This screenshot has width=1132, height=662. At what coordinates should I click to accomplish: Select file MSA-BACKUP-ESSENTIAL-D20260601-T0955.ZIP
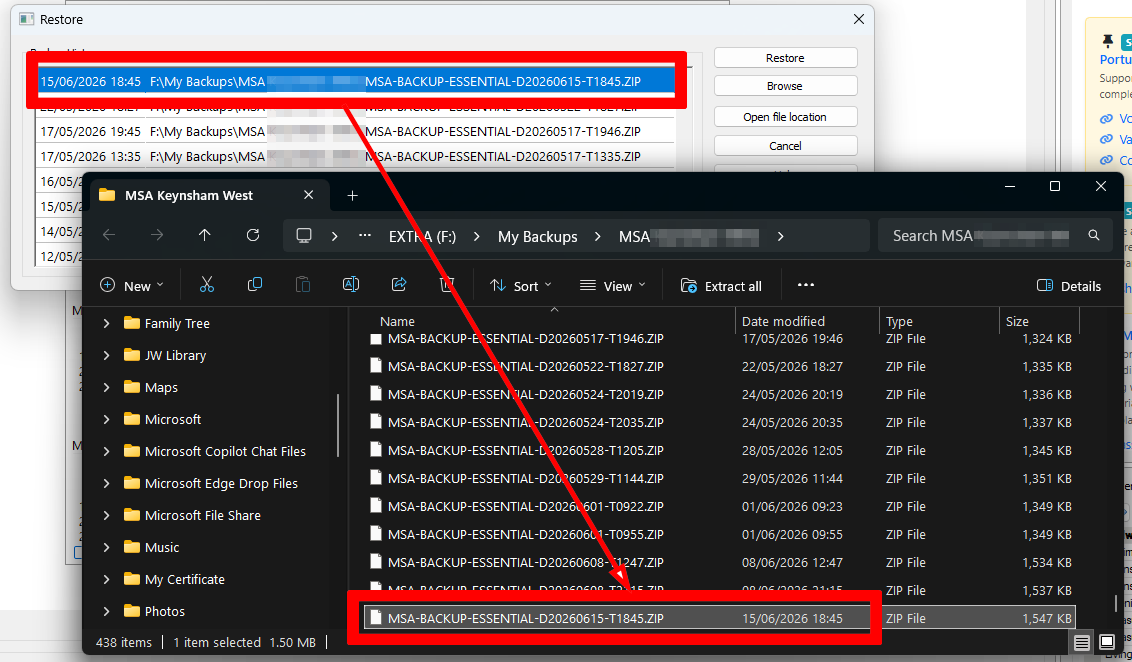click(526, 535)
